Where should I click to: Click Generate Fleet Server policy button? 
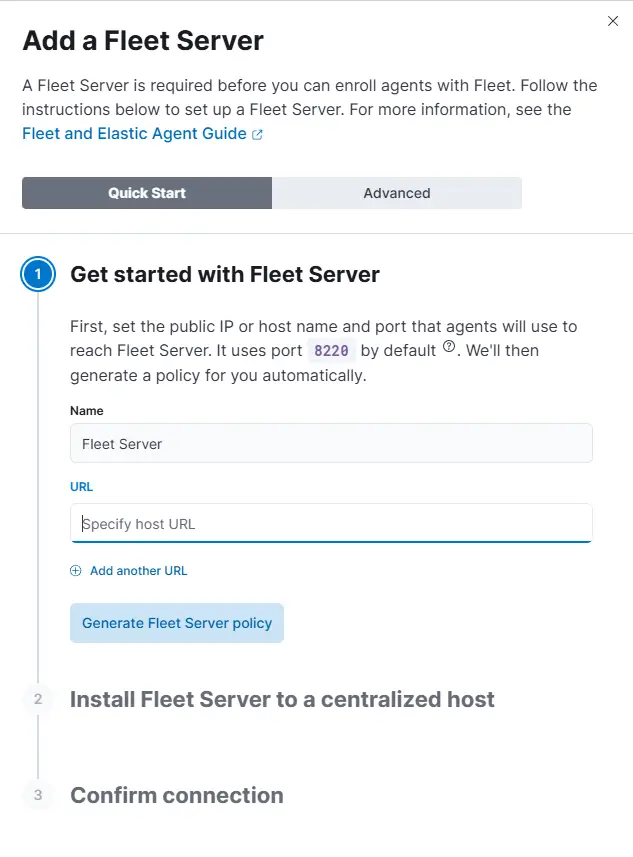(177, 623)
